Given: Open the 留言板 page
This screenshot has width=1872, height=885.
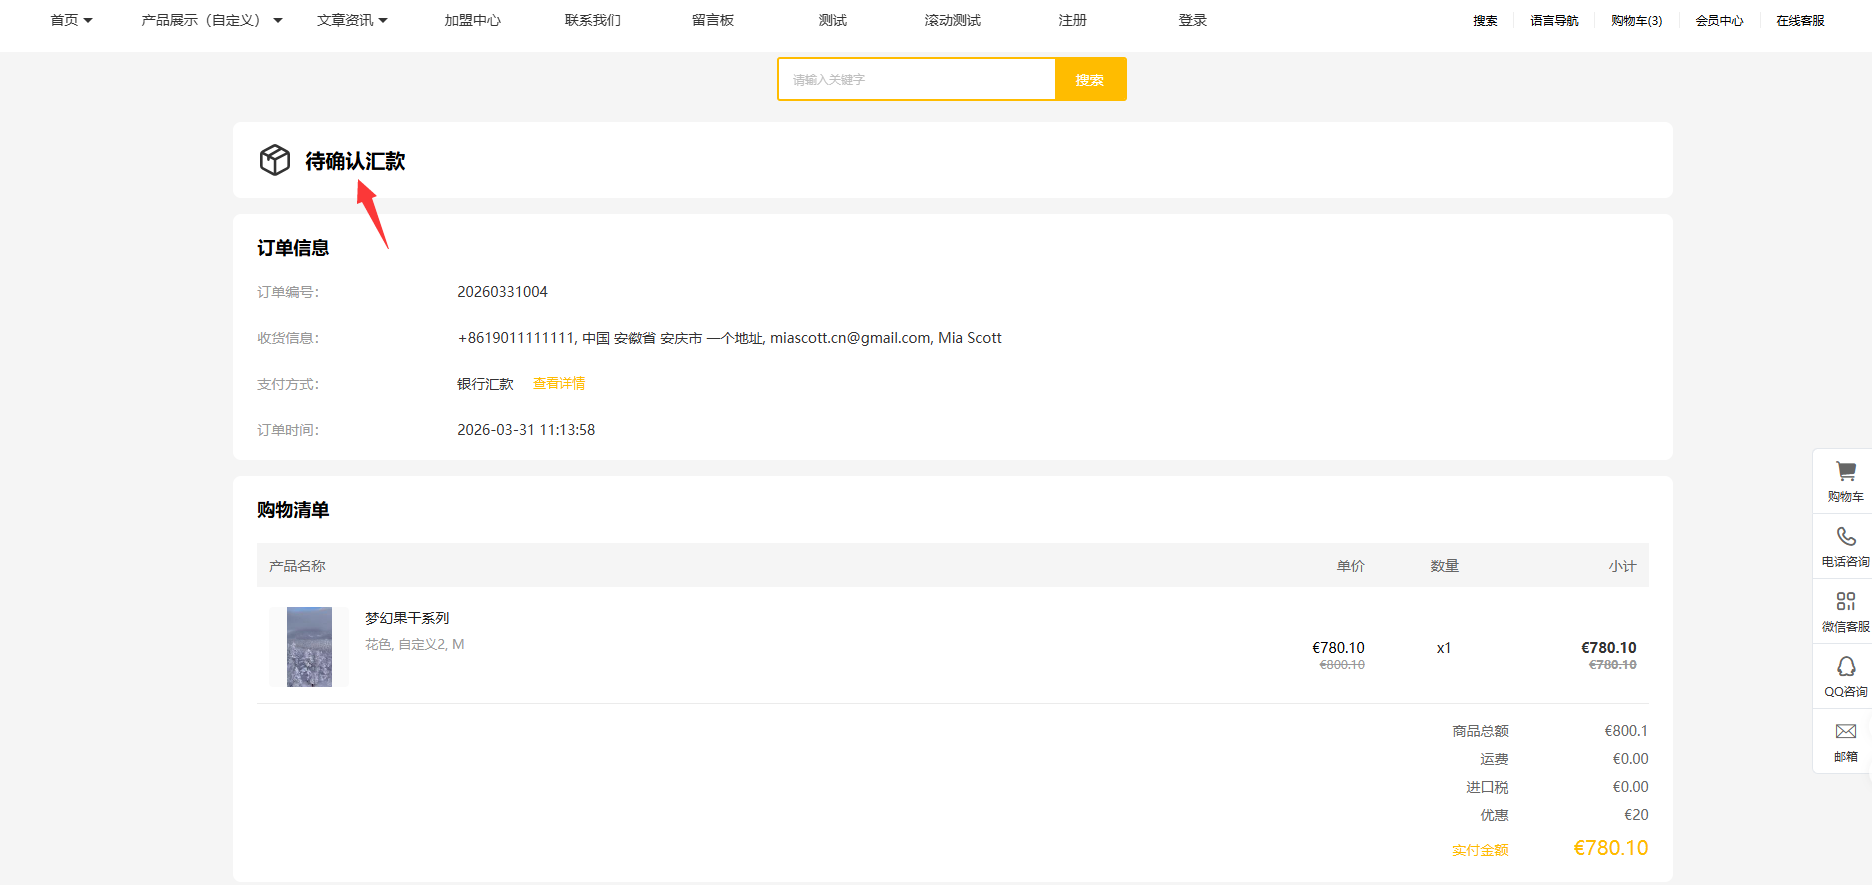Looking at the screenshot, I should click(712, 20).
